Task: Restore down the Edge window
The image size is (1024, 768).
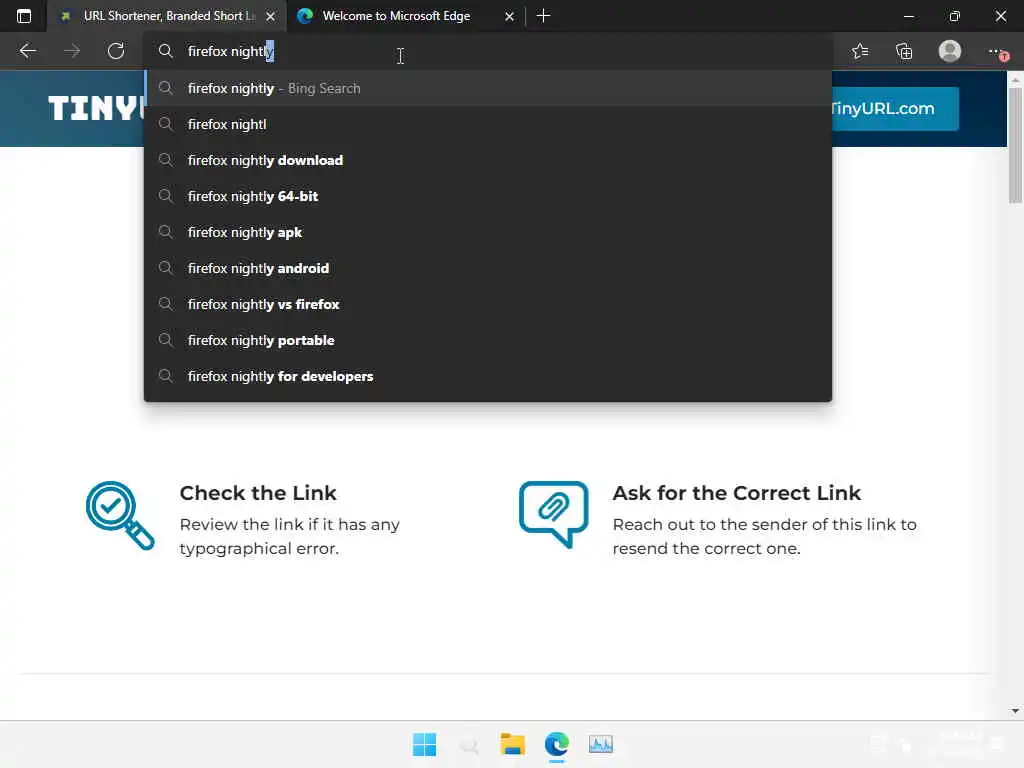Action: [954, 16]
